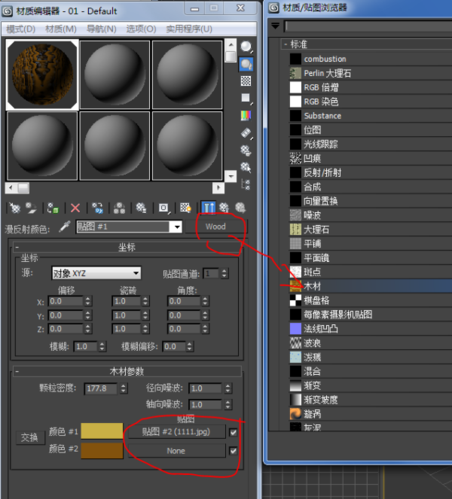
Task: Select 法线凹凸 in the map browser
Action: click(x=370, y=329)
